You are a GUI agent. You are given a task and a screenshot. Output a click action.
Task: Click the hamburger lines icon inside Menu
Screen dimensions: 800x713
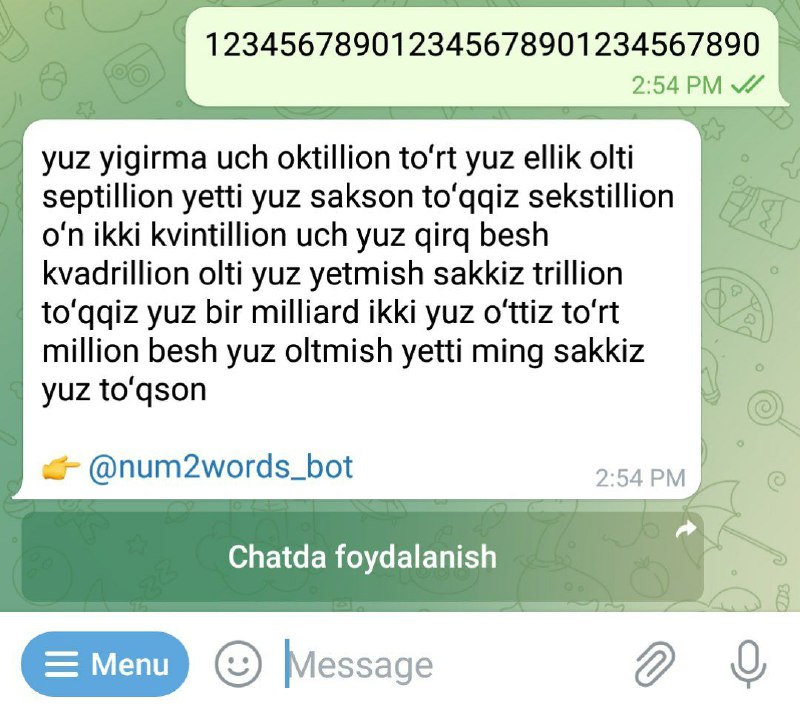(x=61, y=665)
